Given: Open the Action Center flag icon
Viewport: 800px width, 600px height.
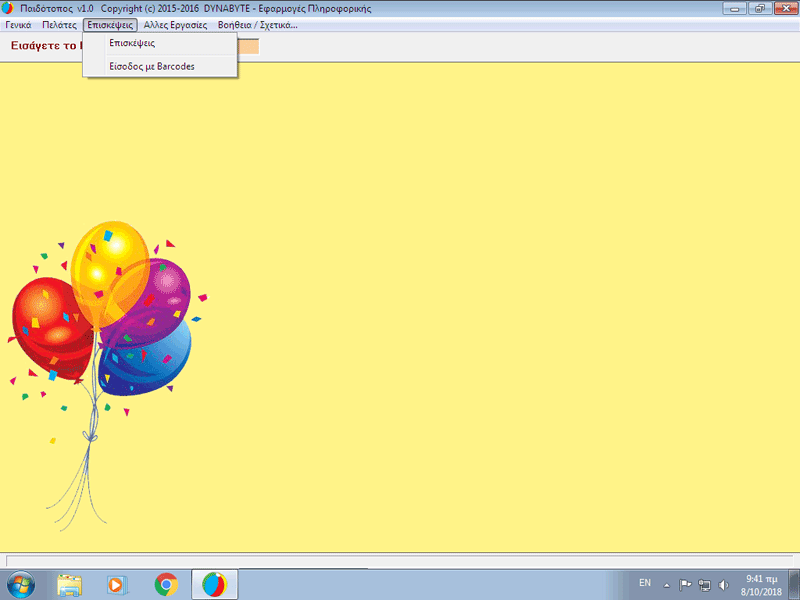Looking at the screenshot, I should pyautogui.click(x=685, y=585).
